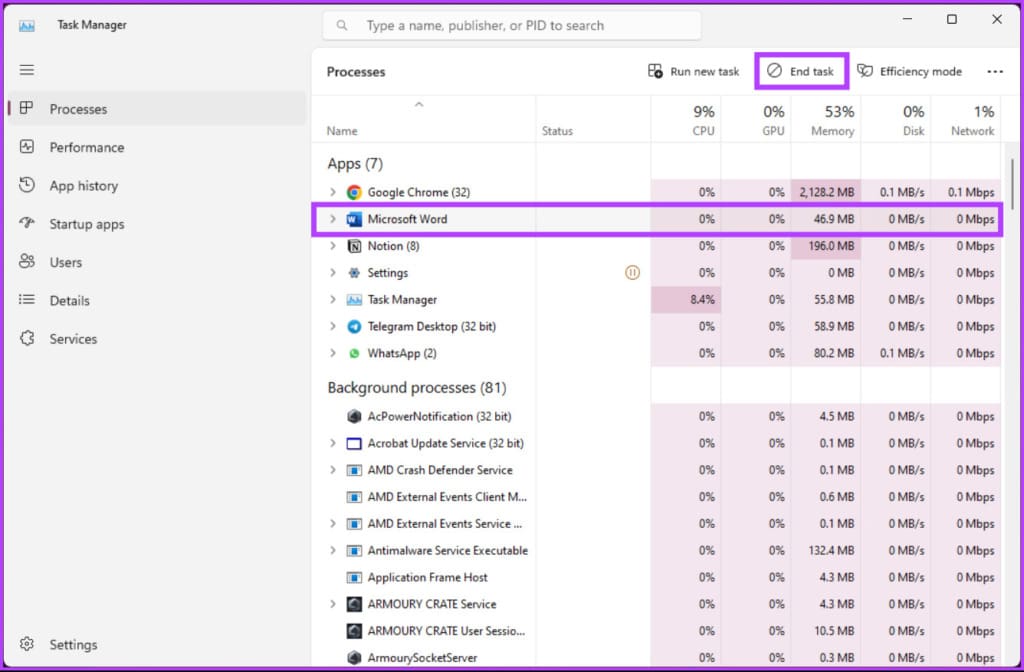The width and height of the screenshot is (1024, 672).
Task: Click the Task Manager app icon in title bar
Action: 27,25
